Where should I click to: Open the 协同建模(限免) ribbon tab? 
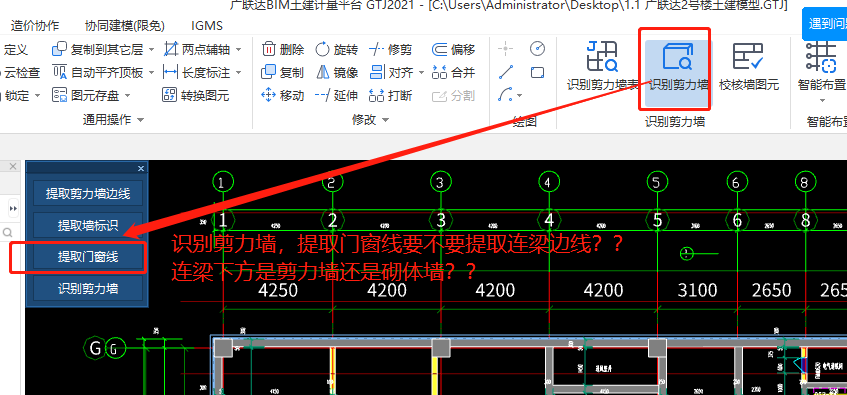tap(125, 25)
